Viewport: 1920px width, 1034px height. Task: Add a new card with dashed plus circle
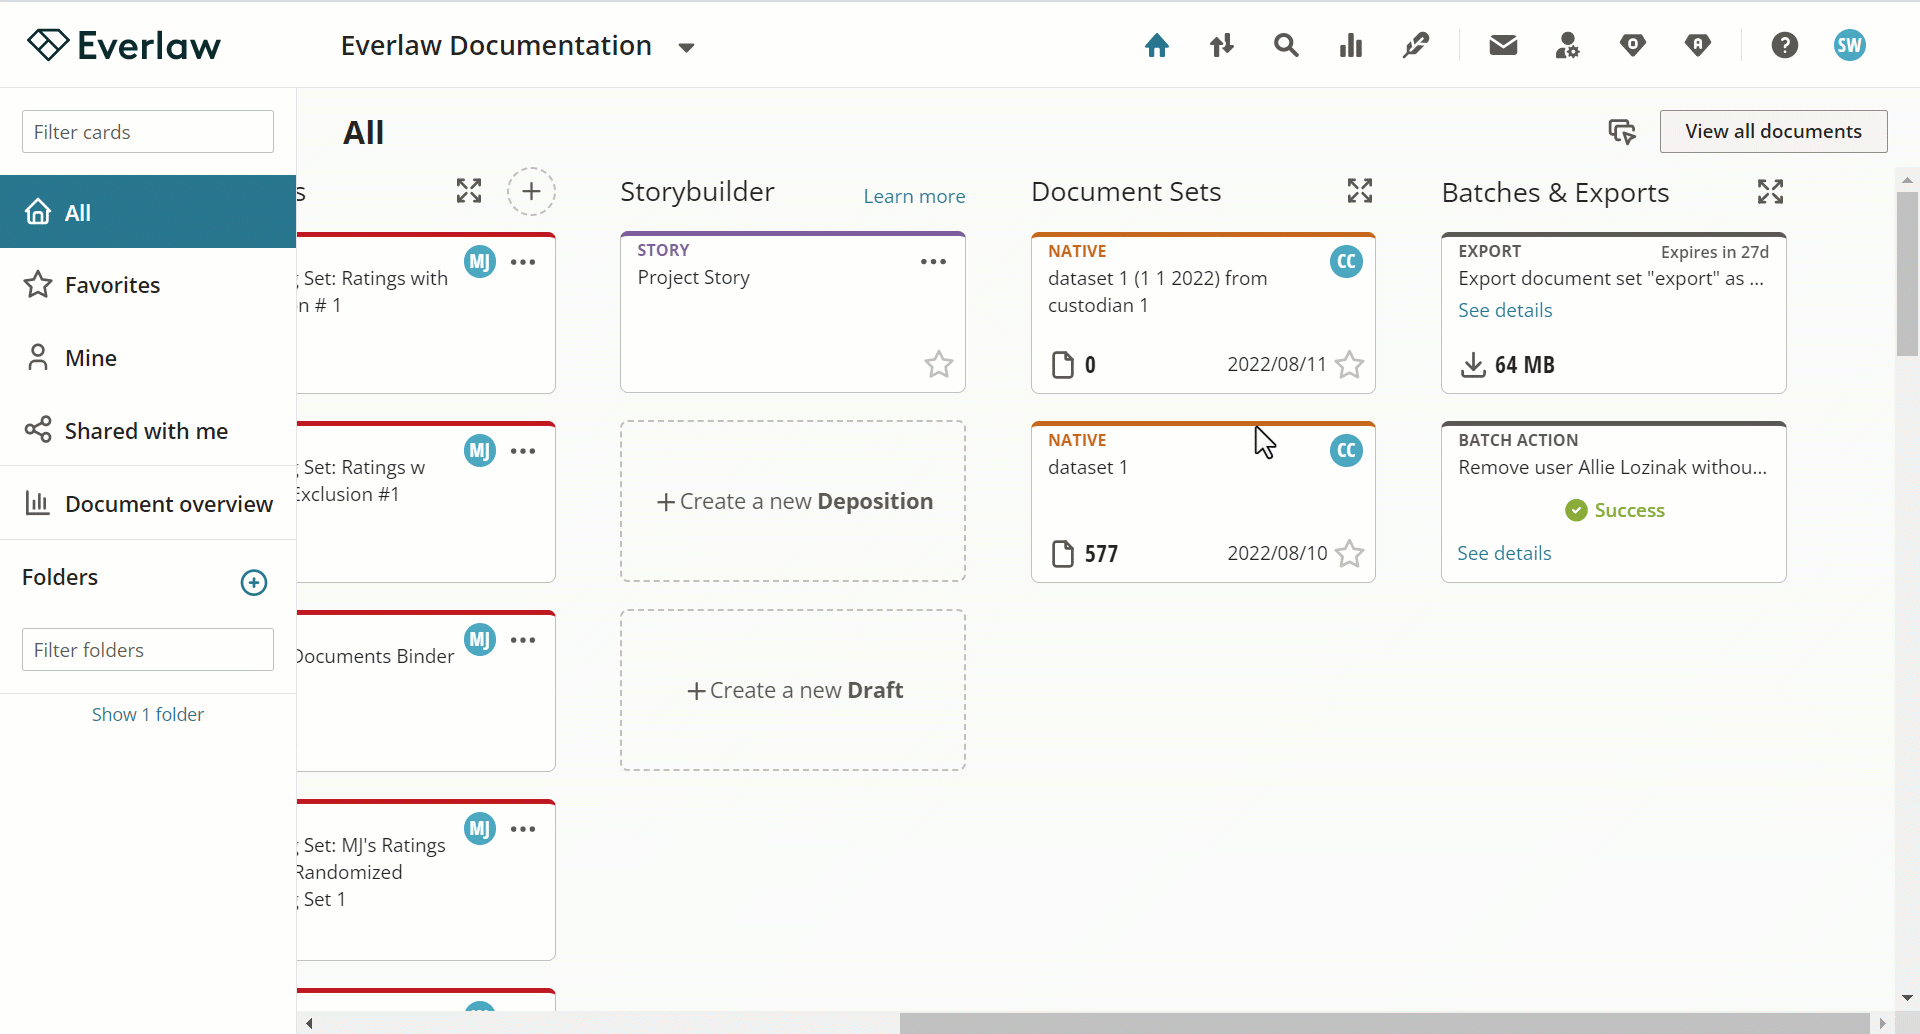click(531, 191)
